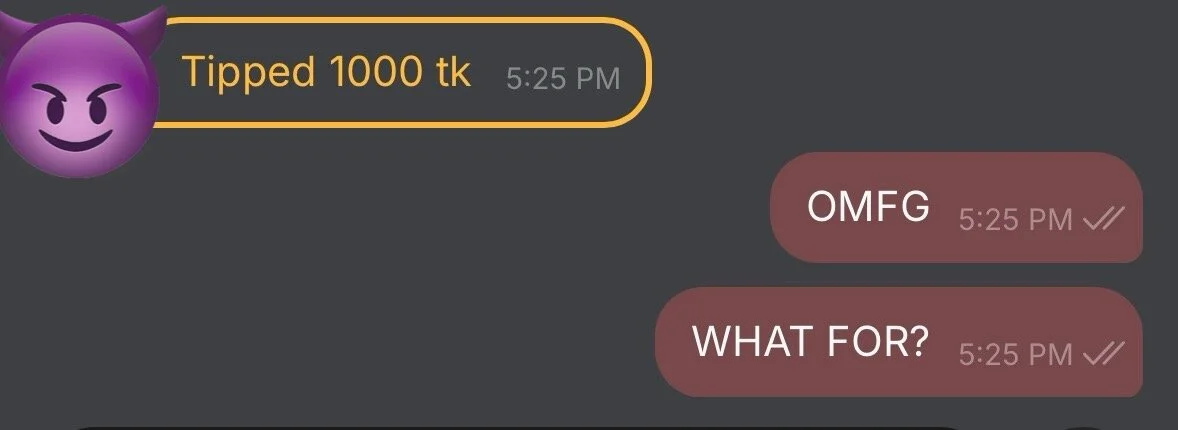Select the double-check receipt on OMFG message
The image size is (1178, 430).
click(1103, 220)
